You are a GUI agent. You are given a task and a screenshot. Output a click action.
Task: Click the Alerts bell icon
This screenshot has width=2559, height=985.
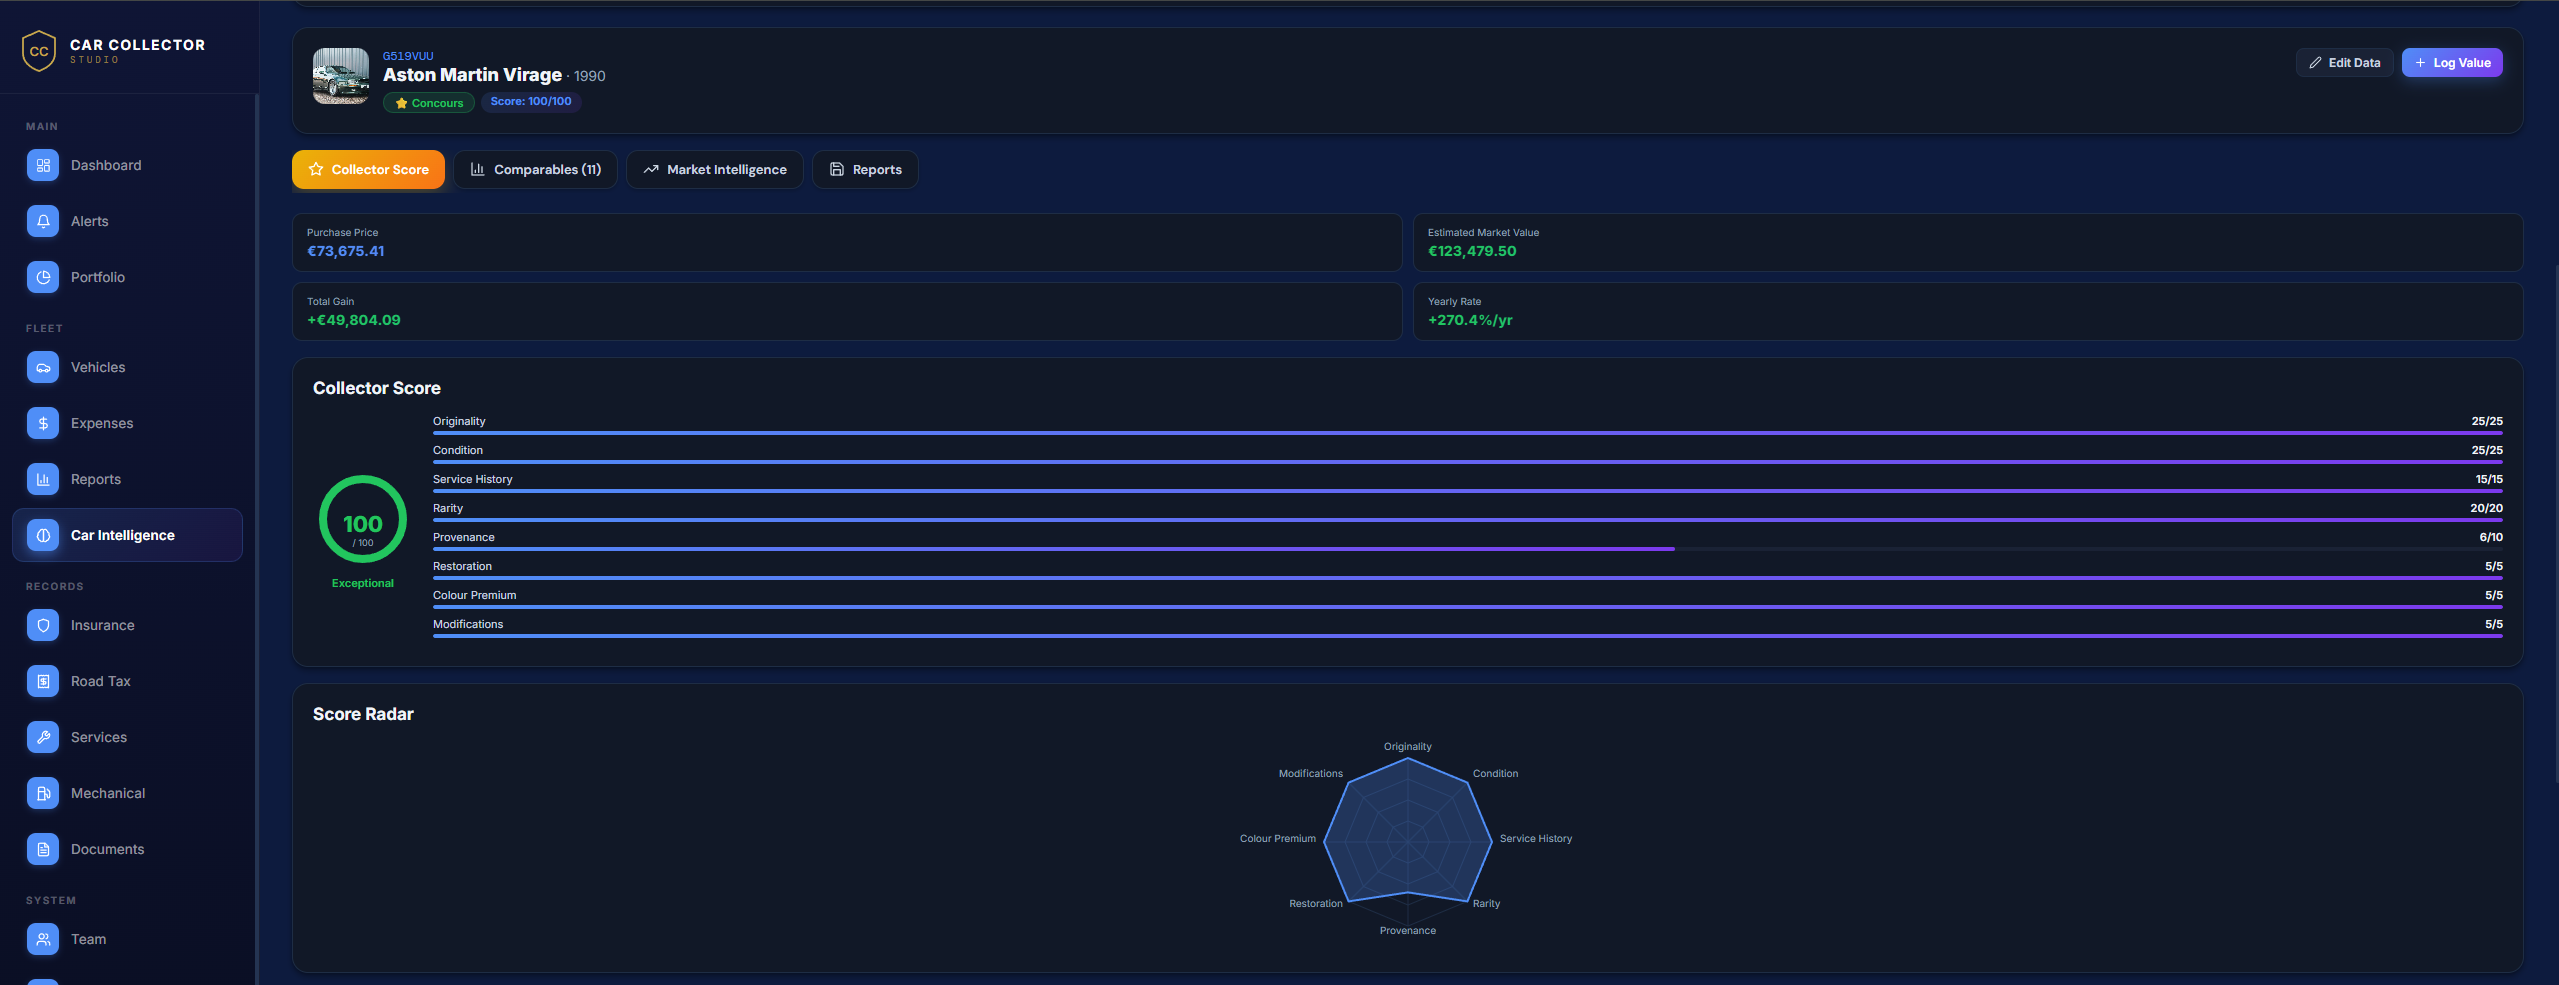43,221
